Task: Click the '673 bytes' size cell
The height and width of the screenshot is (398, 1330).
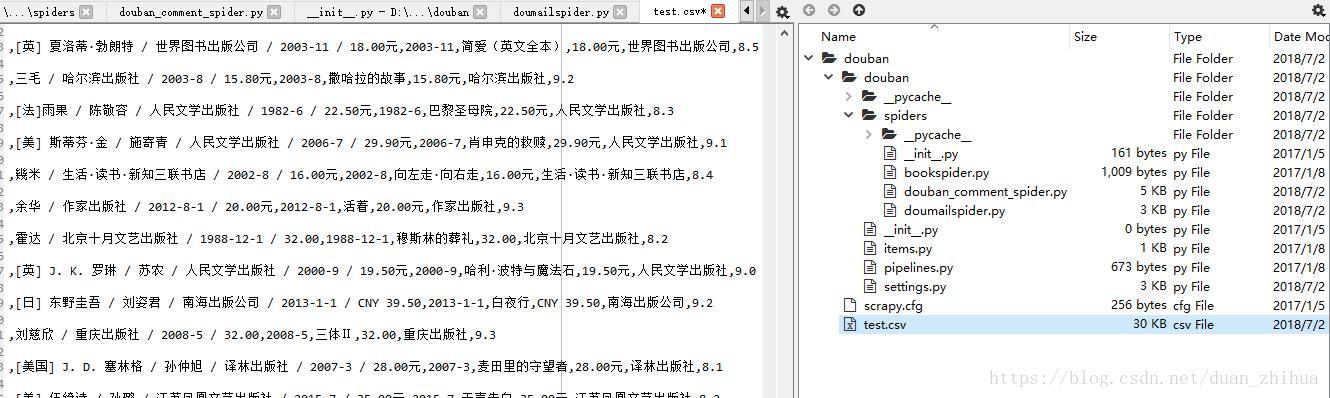Action: [x=1138, y=267]
